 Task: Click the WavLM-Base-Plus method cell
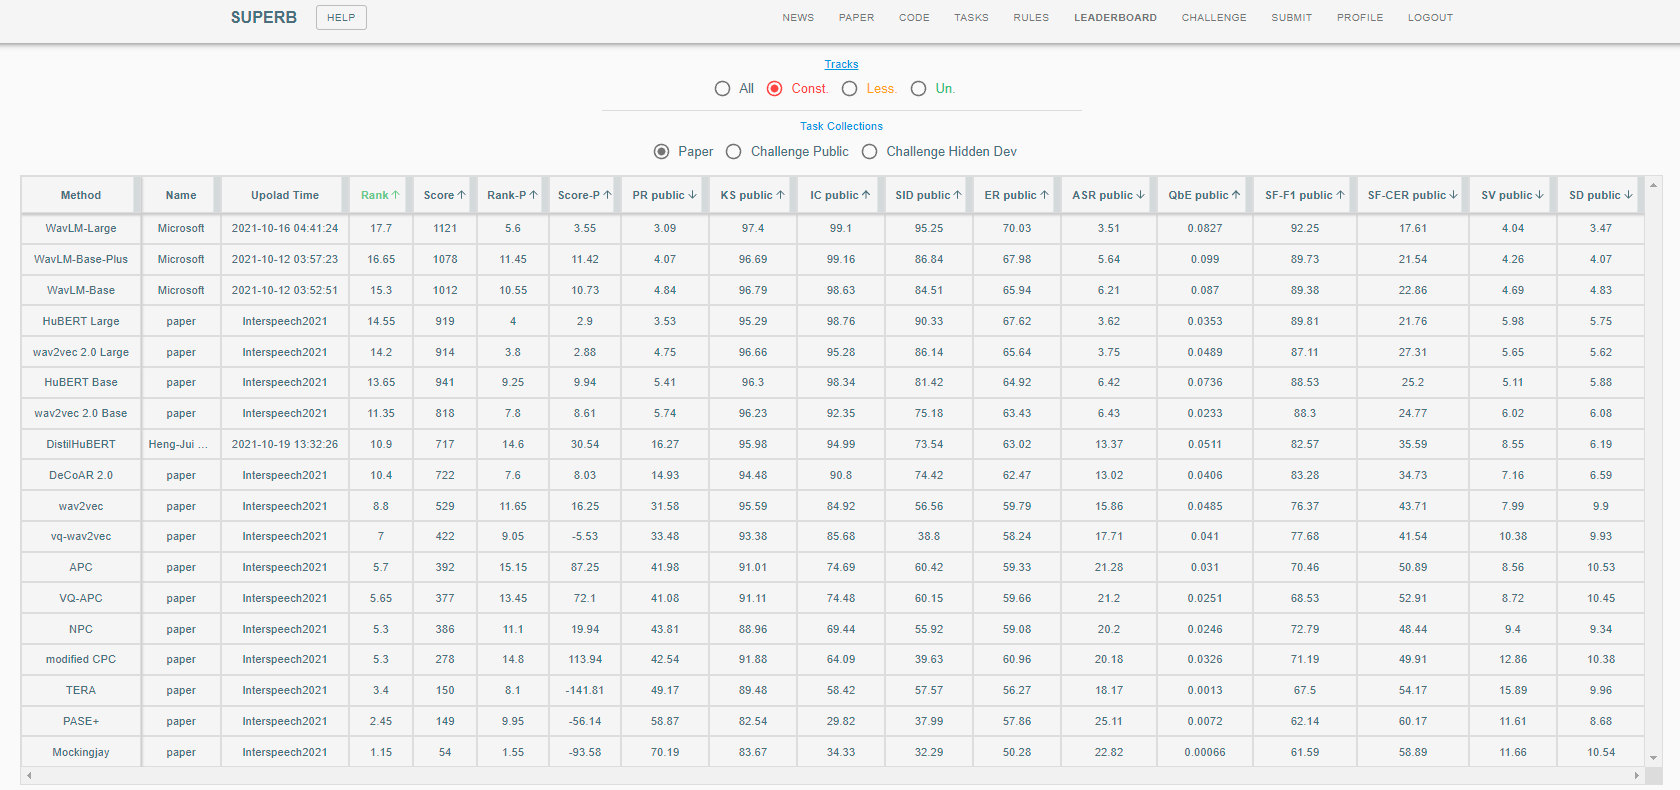coord(81,259)
